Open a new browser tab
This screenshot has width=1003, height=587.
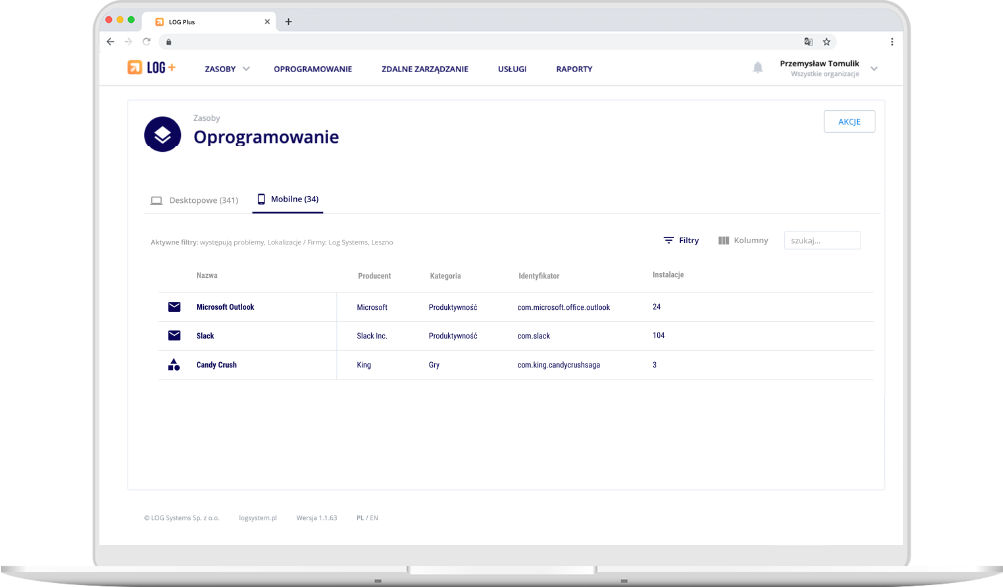point(288,22)
